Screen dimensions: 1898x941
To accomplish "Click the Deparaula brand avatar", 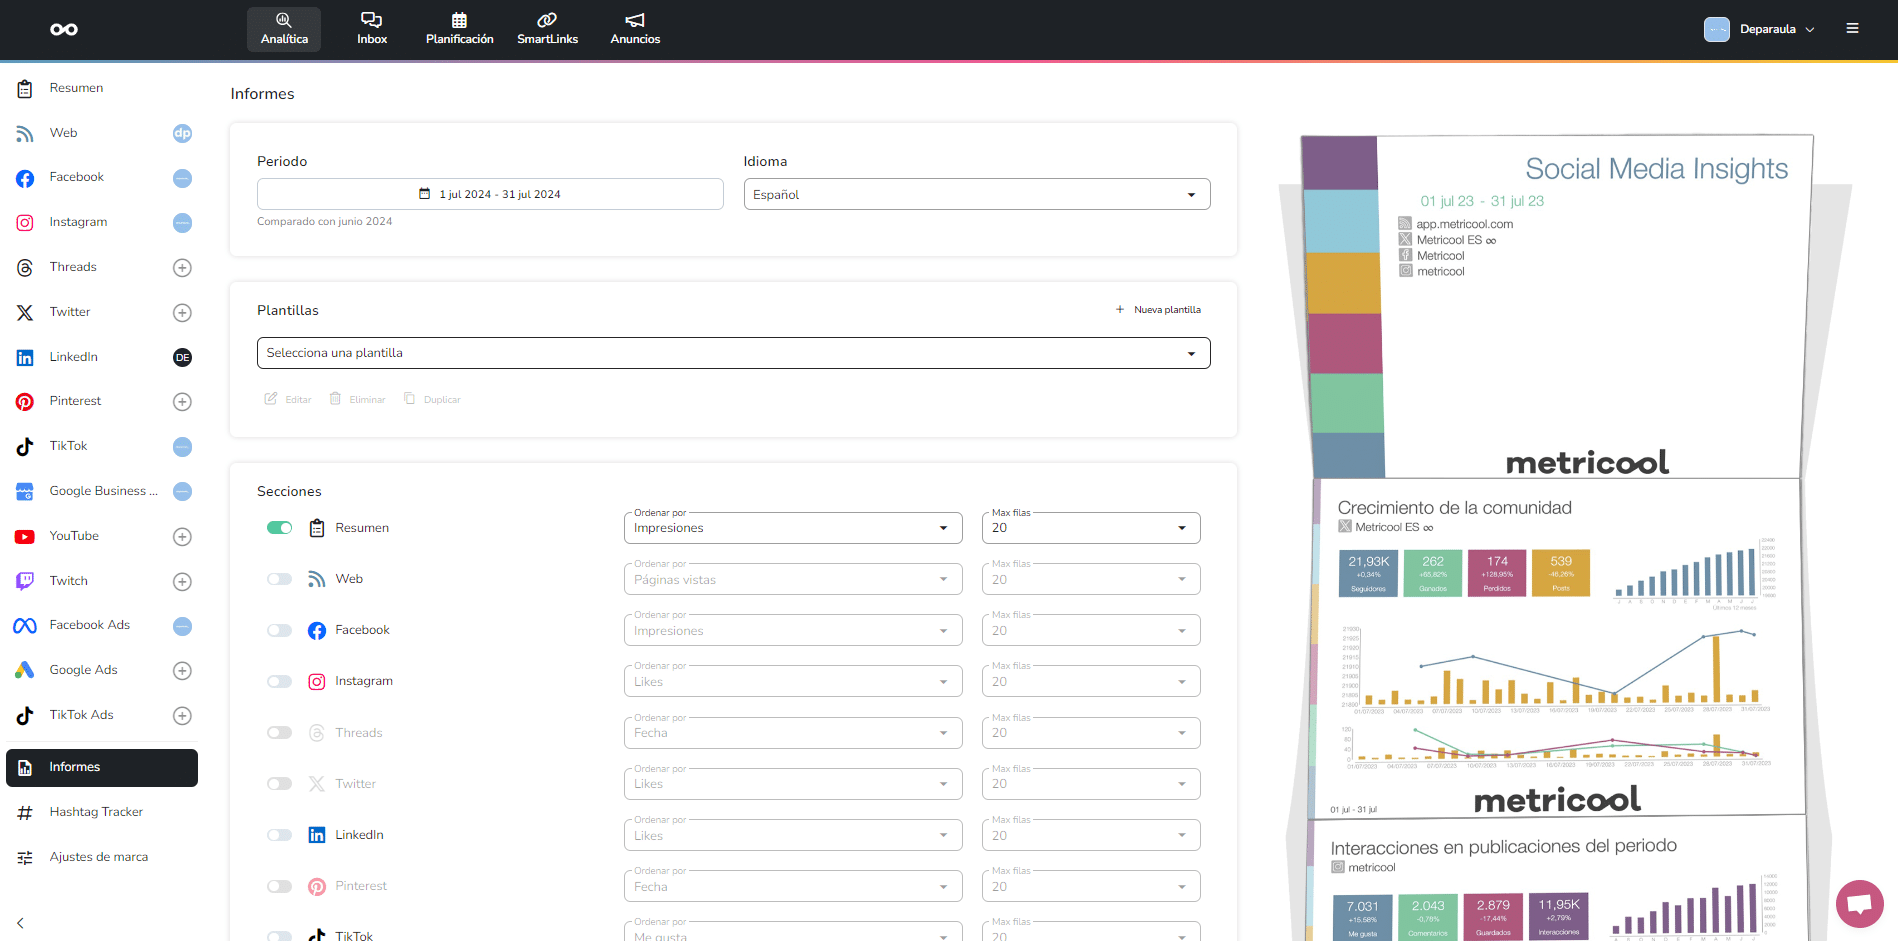I will point(1716,29).
